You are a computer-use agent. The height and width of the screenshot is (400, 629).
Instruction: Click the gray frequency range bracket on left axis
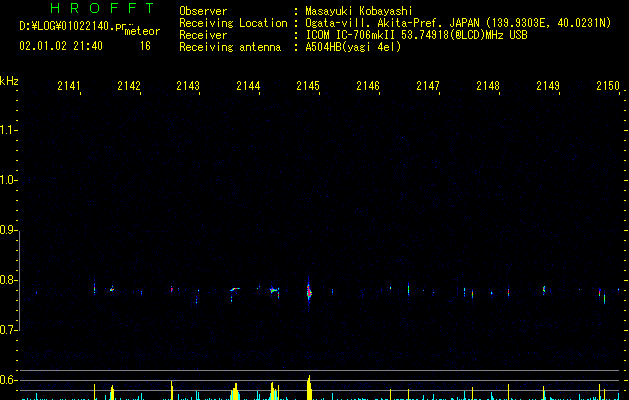coord(20,281)
